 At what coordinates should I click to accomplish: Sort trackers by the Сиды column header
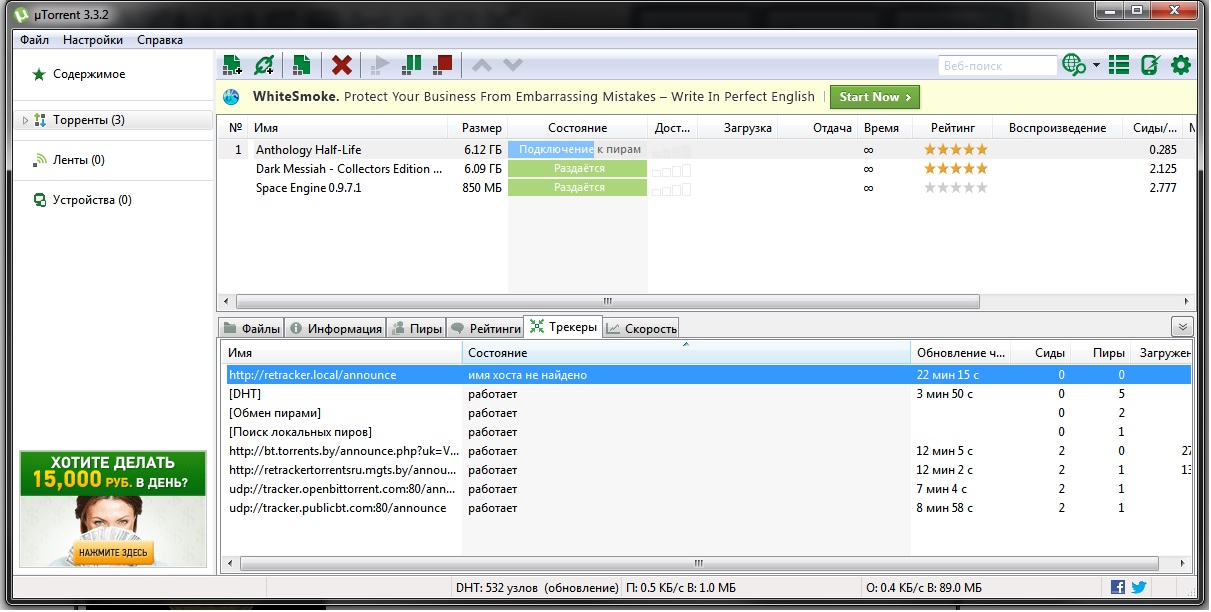pyautogui.click(x=1040, y=353)
